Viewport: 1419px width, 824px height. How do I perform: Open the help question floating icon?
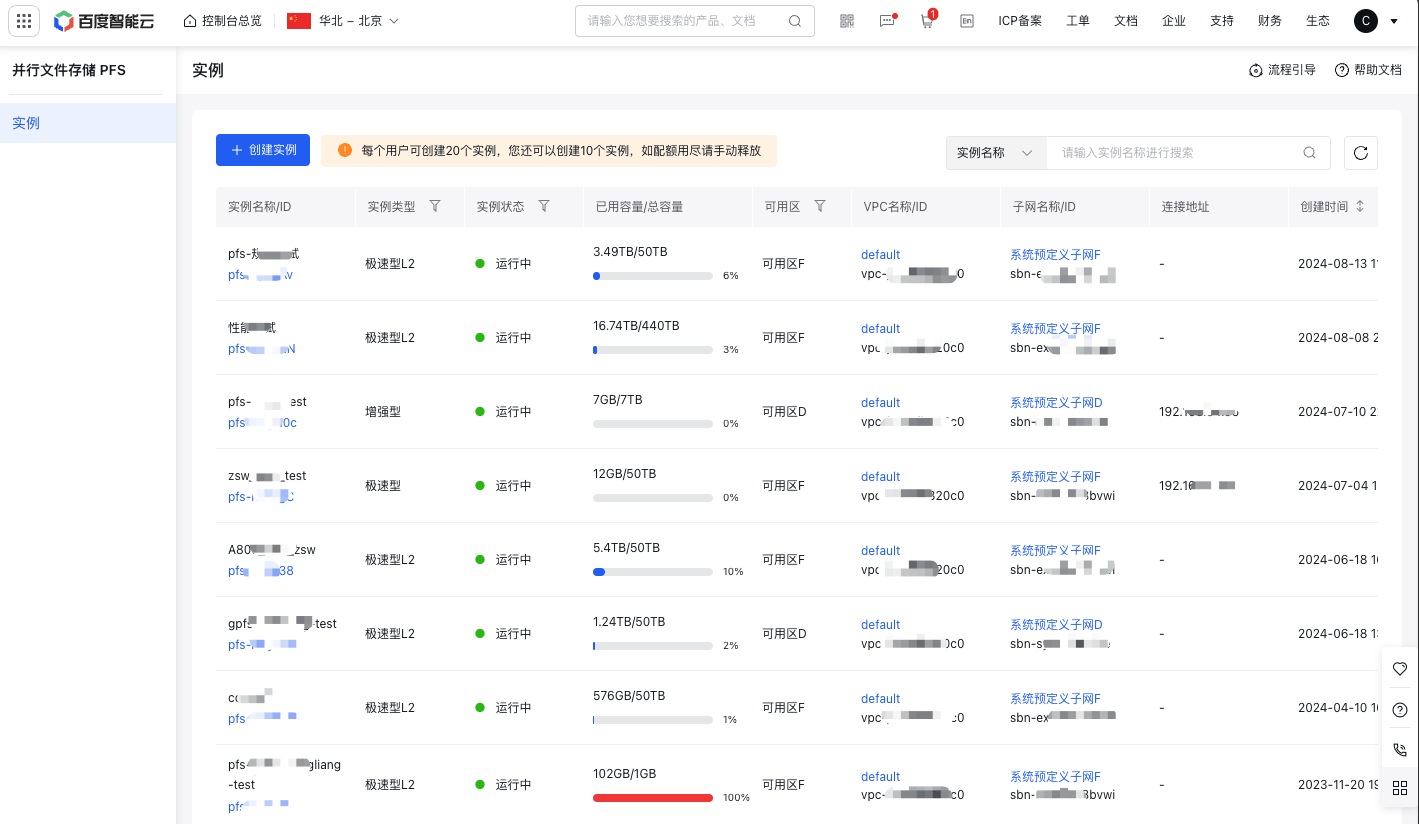[1399, 709]
